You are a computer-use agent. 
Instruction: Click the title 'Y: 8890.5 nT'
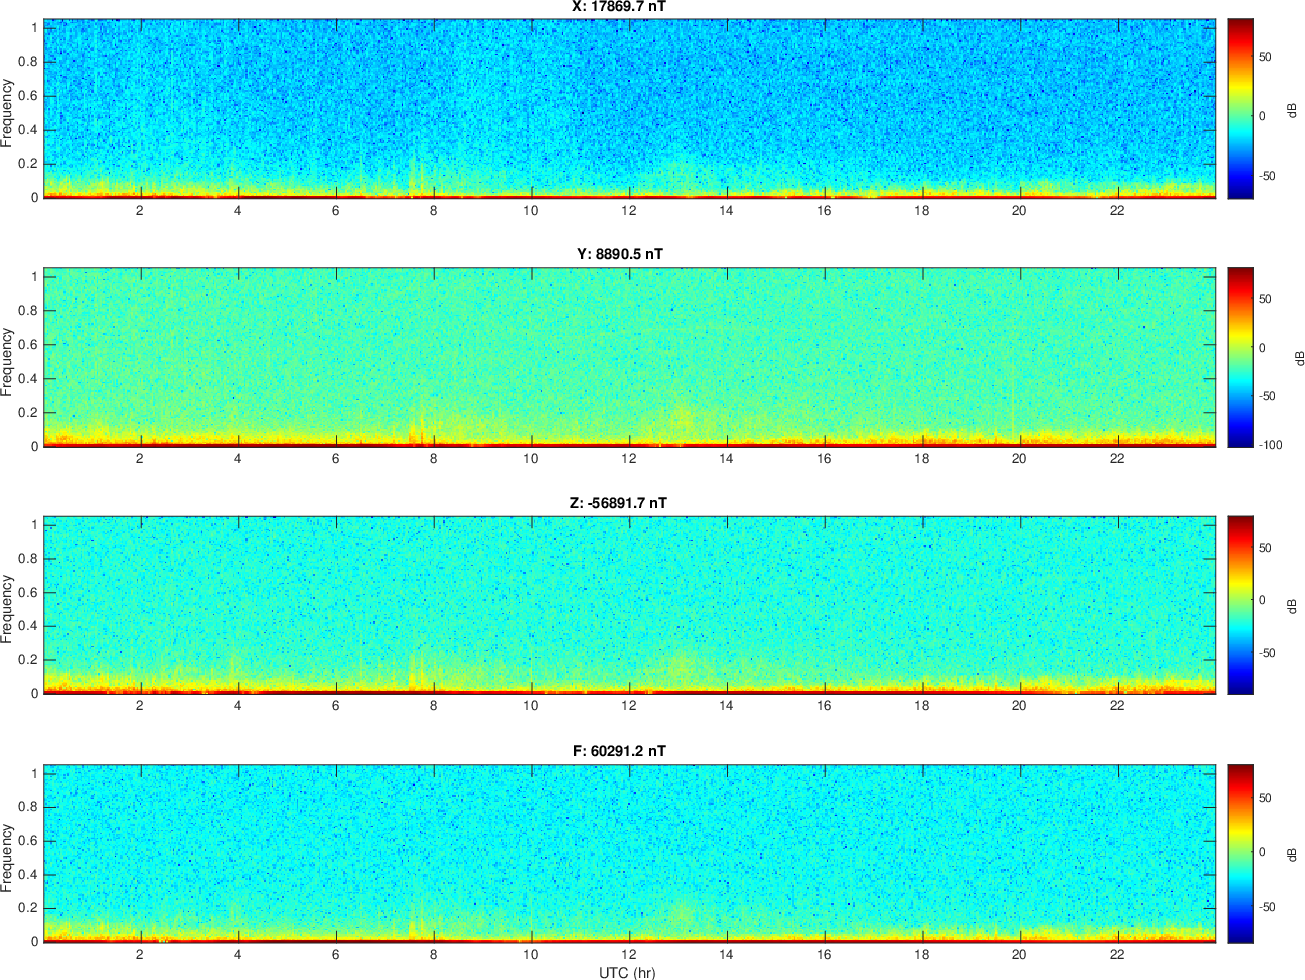tap(619, 254)
